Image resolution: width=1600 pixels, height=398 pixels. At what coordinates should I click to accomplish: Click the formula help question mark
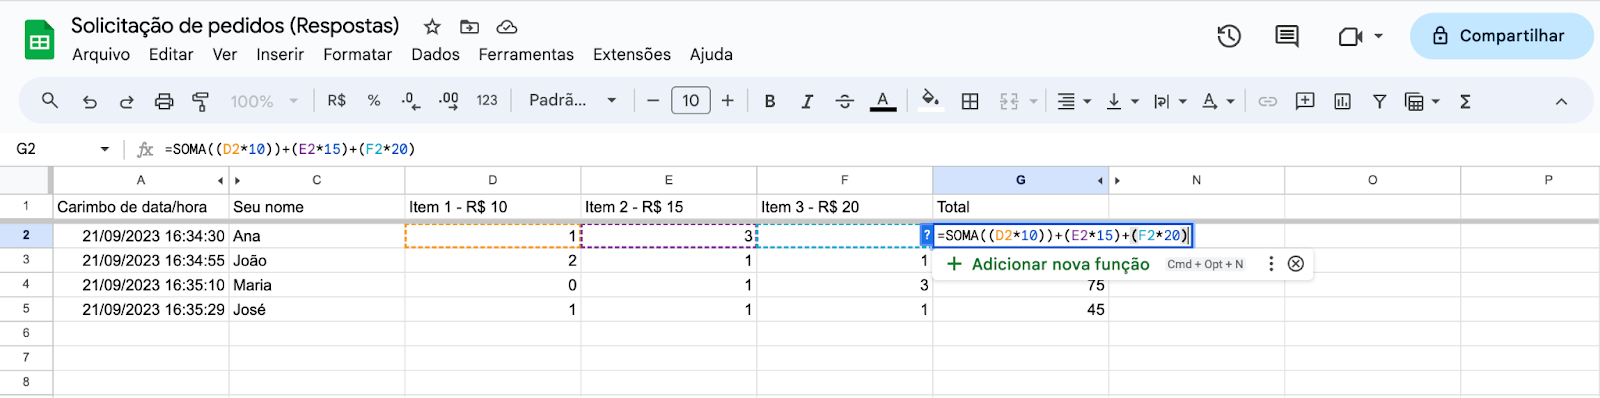(927, 235)
